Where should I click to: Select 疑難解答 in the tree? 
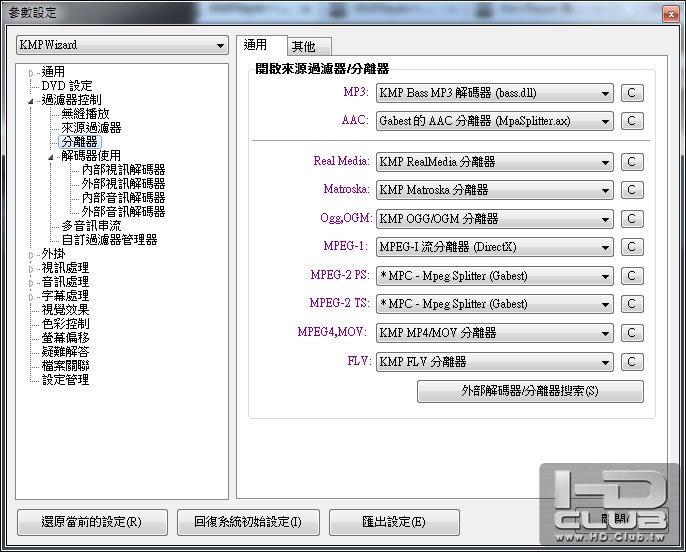pos(66,352)
